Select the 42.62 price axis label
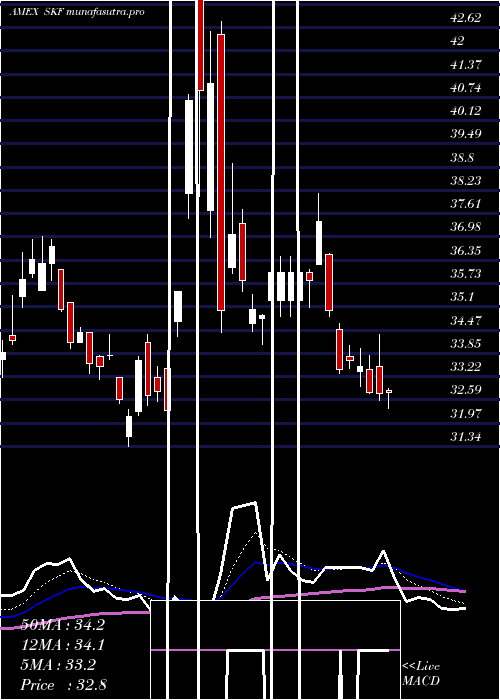 pyautogui.click(x=466, y=18)
